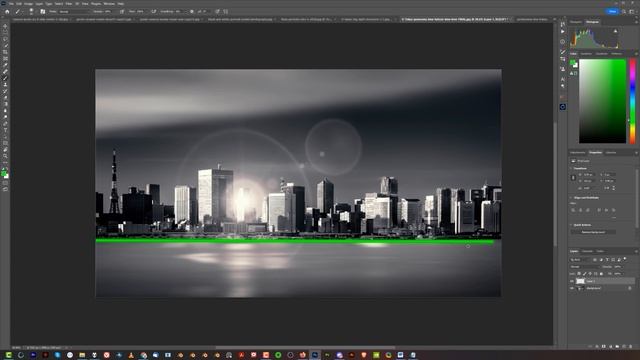Open the search icon at top right
Screen dimensions: 640x360
[624, 11]
